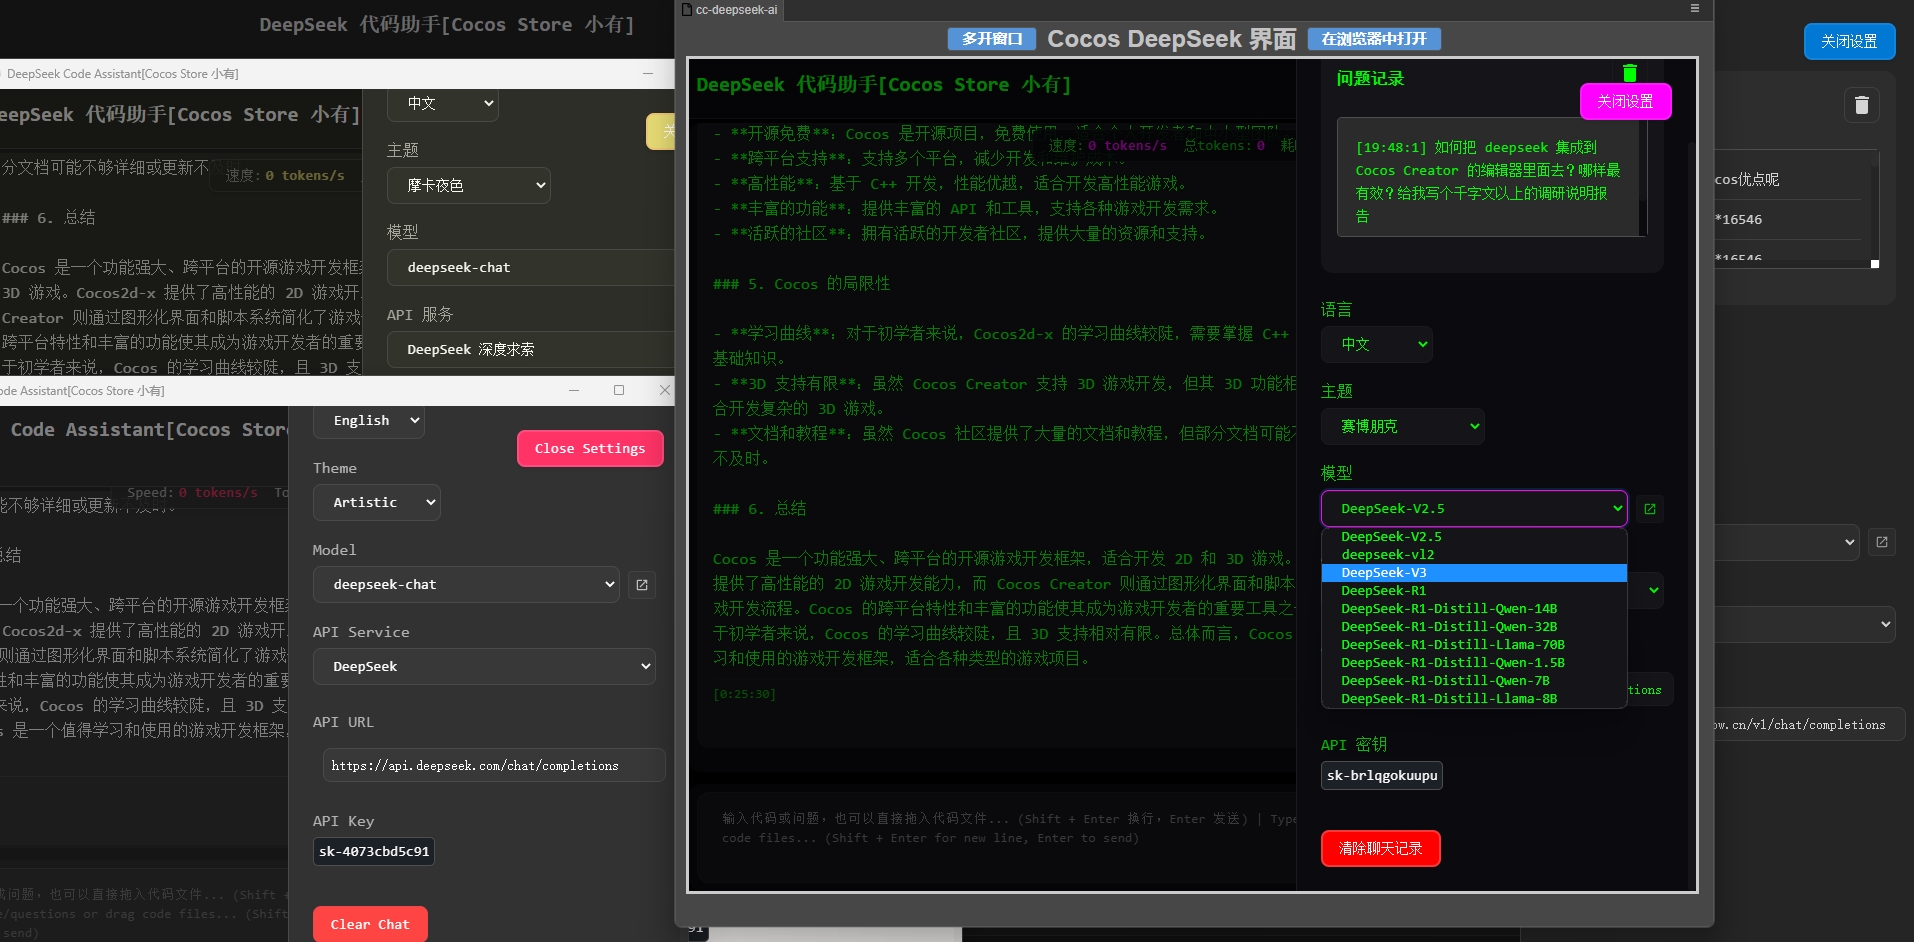Click the Clear Chat button
This screenshot has width=1914, height=942.
pyautogui.click(x=370, y=924)
